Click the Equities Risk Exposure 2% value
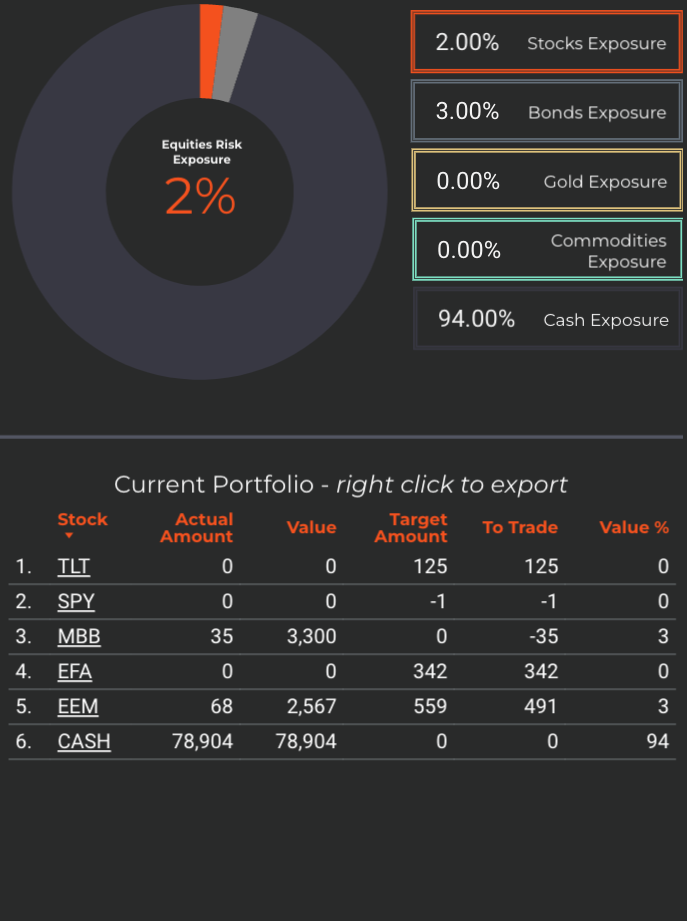This screenshot has height=921, width=687. click(200, 196)
